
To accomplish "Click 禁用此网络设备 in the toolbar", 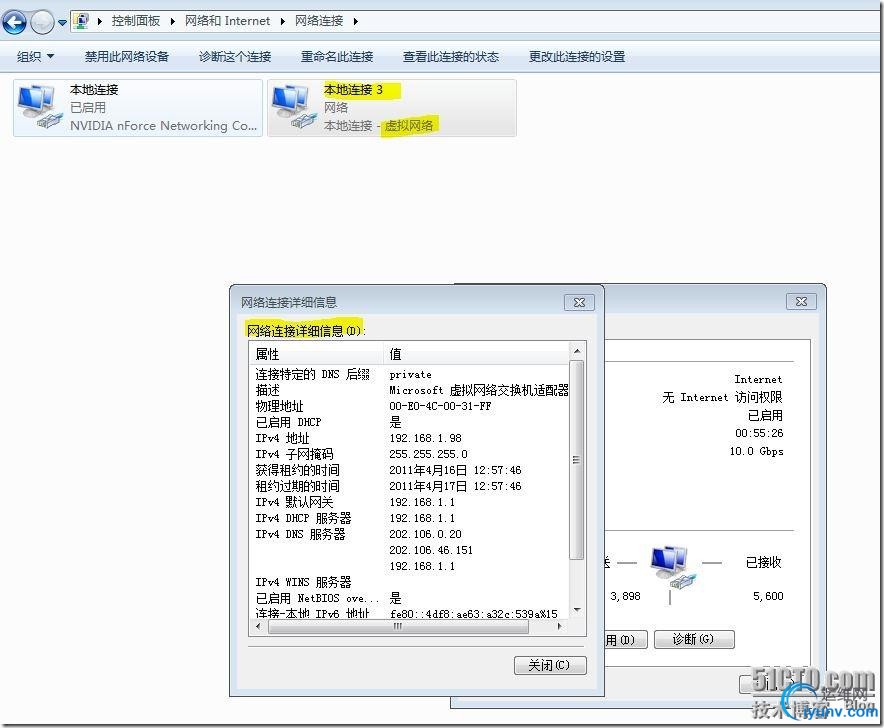I will [127, 56].
